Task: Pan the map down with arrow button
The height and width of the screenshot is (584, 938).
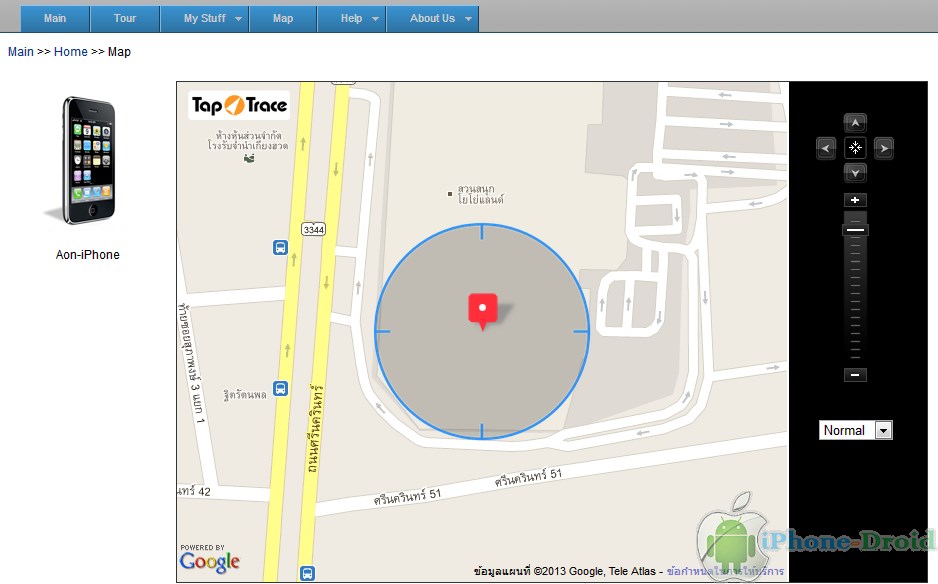Action: (855, 174)
